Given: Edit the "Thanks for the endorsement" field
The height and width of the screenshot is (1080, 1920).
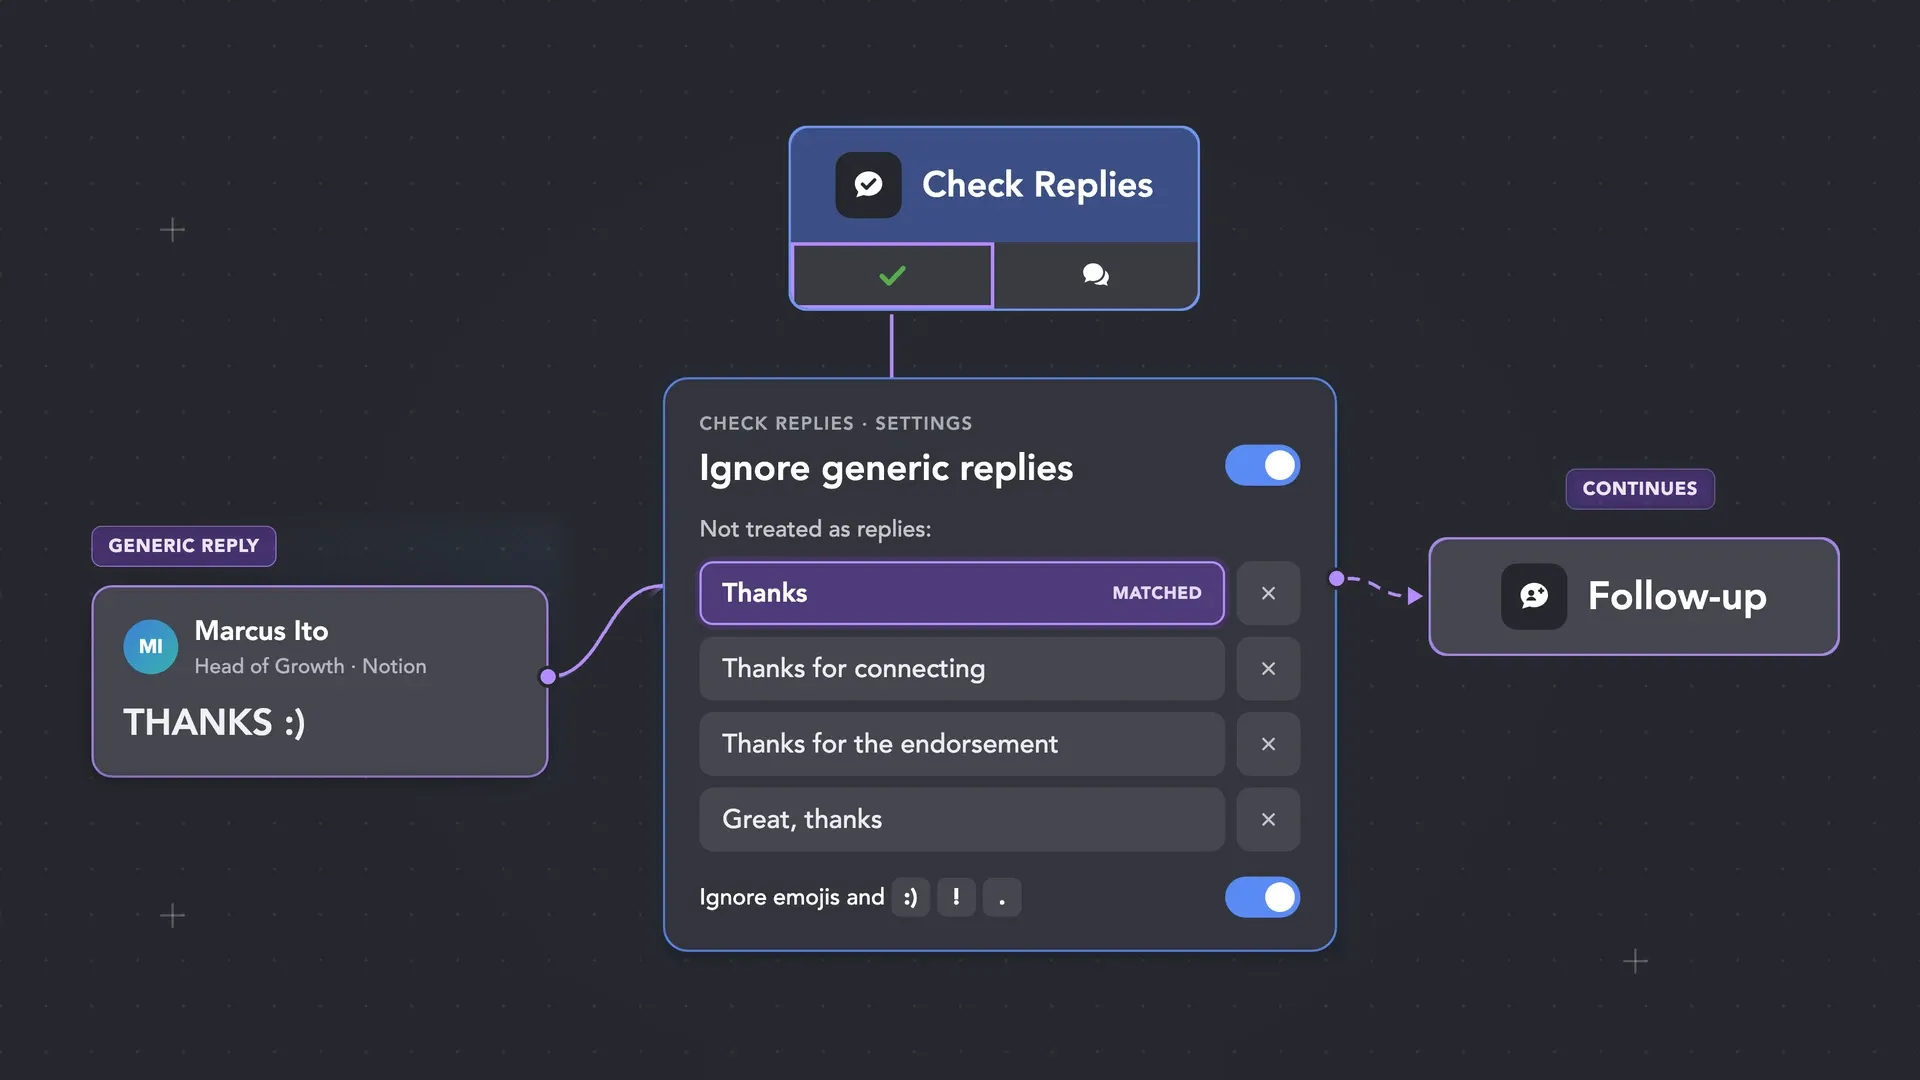Looking at the screenshot, I should 962,744.
